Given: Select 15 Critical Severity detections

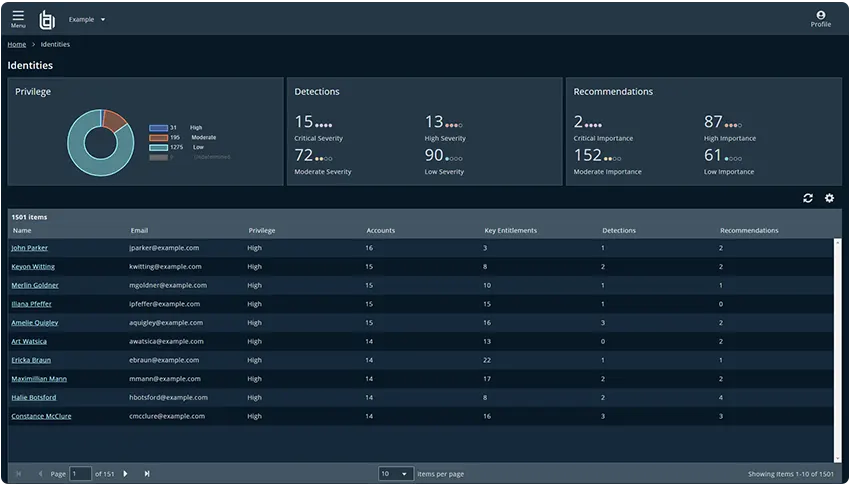Looking at the screenshot, I should pyautogui.click(x=319, y=127).
